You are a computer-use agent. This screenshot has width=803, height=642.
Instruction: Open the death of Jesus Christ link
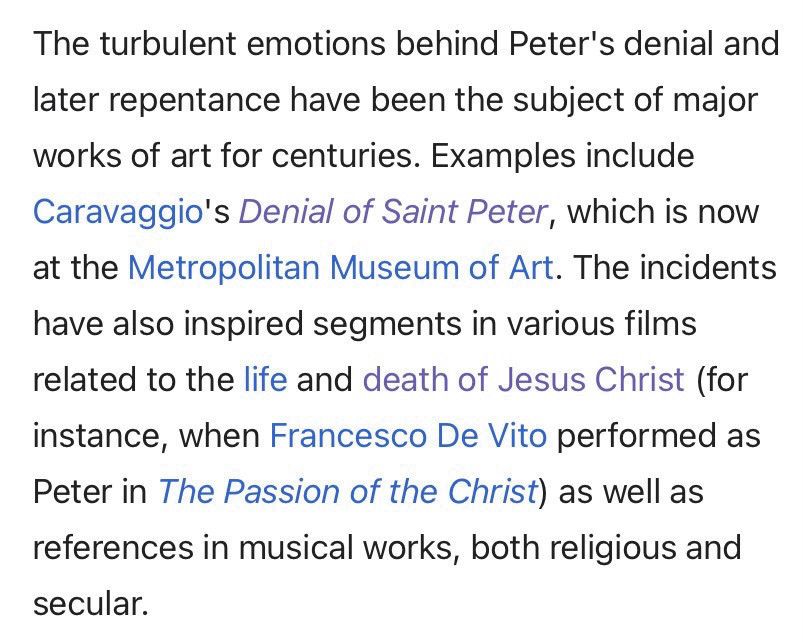[x=523, y=379]
